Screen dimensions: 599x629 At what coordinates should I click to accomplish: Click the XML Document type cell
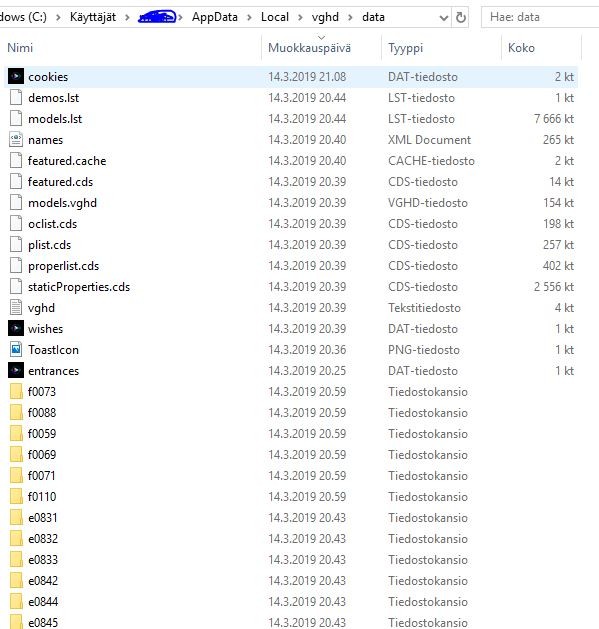coord(429,140)
